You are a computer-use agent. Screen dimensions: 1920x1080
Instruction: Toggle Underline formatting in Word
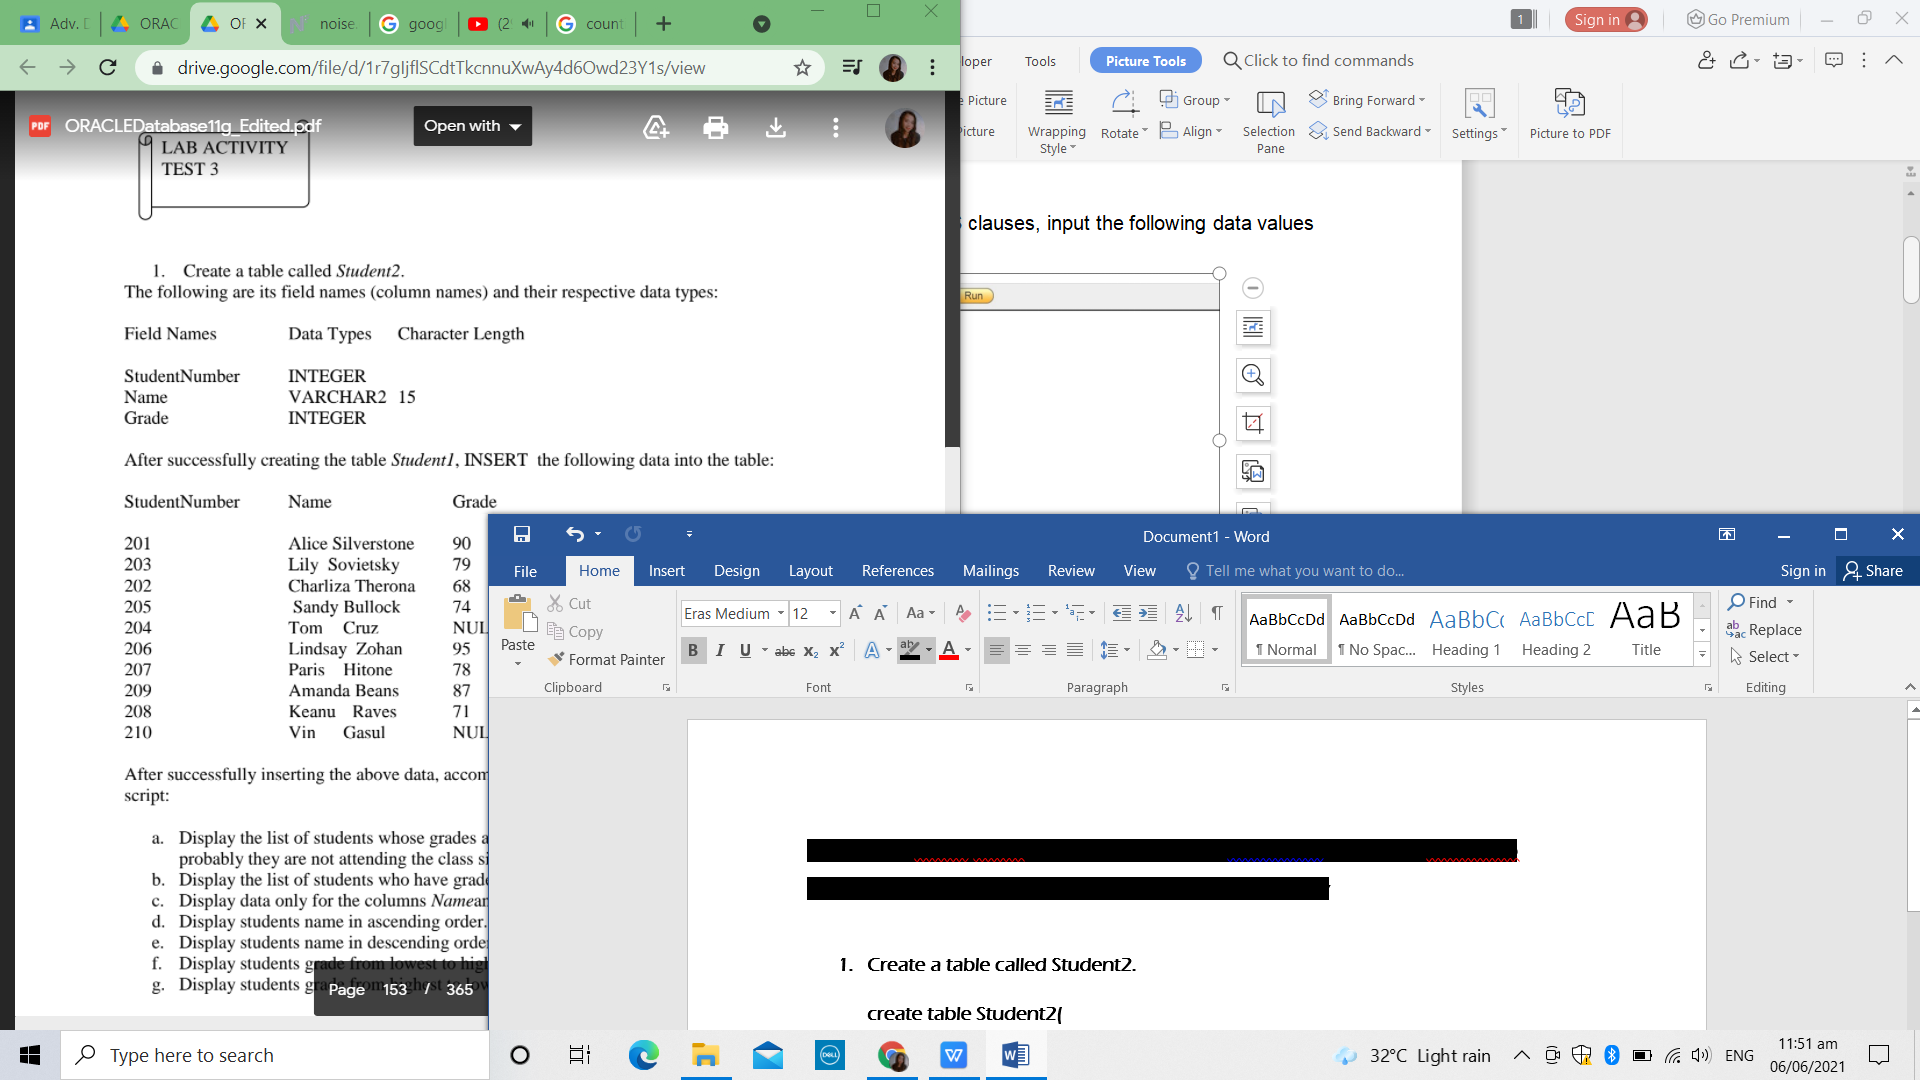pos(745,650)
